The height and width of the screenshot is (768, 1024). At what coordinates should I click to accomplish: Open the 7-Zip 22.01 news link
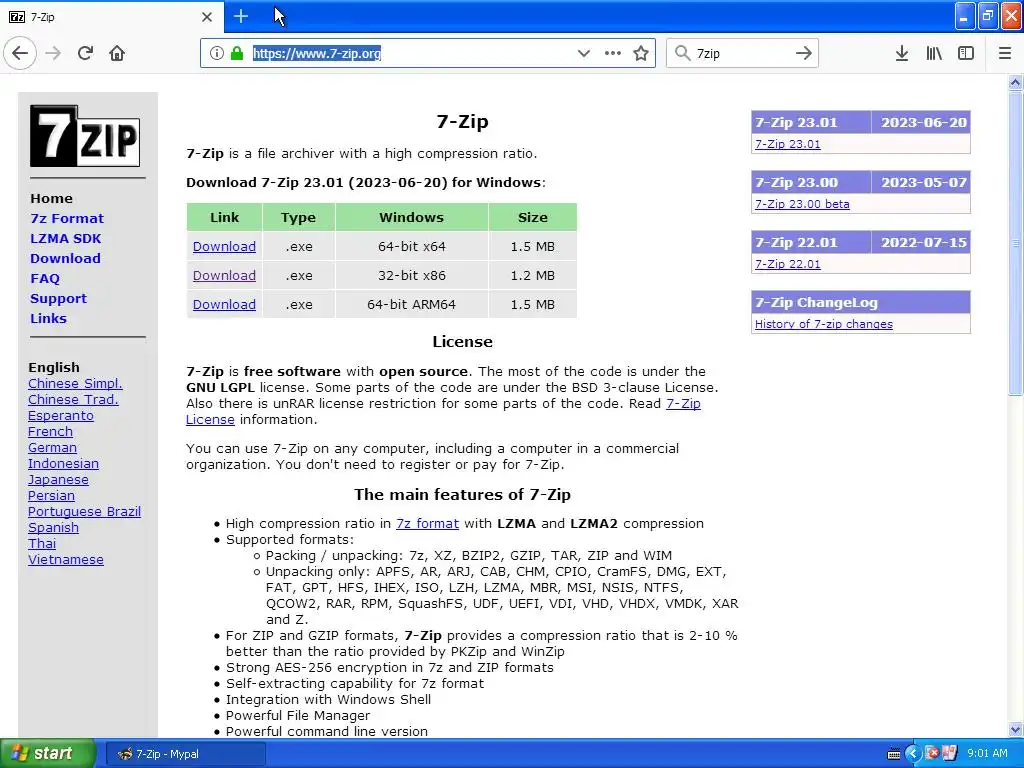pos(788,264)
